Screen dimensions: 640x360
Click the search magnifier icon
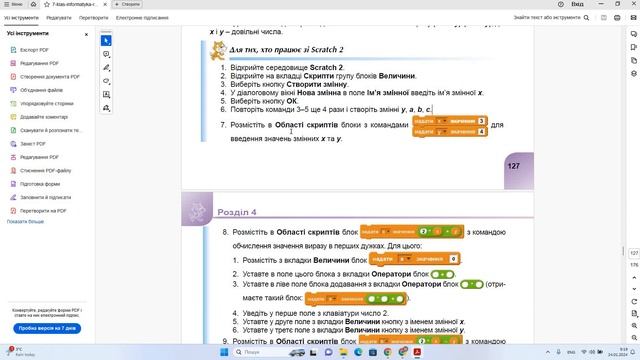587,18
